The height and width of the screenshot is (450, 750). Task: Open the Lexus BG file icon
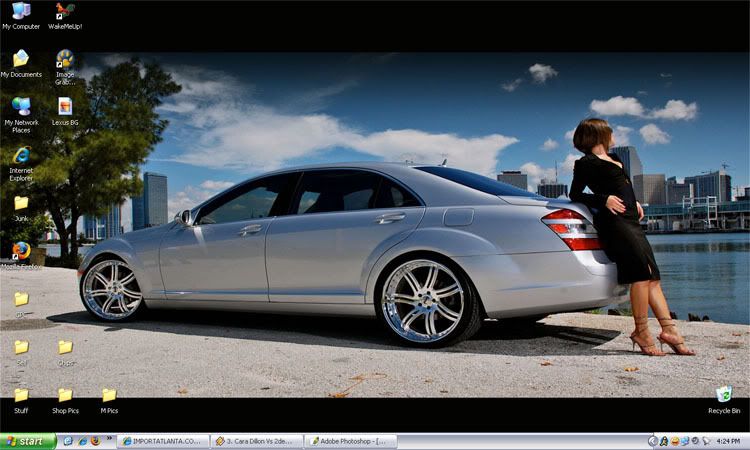point(65,106)
